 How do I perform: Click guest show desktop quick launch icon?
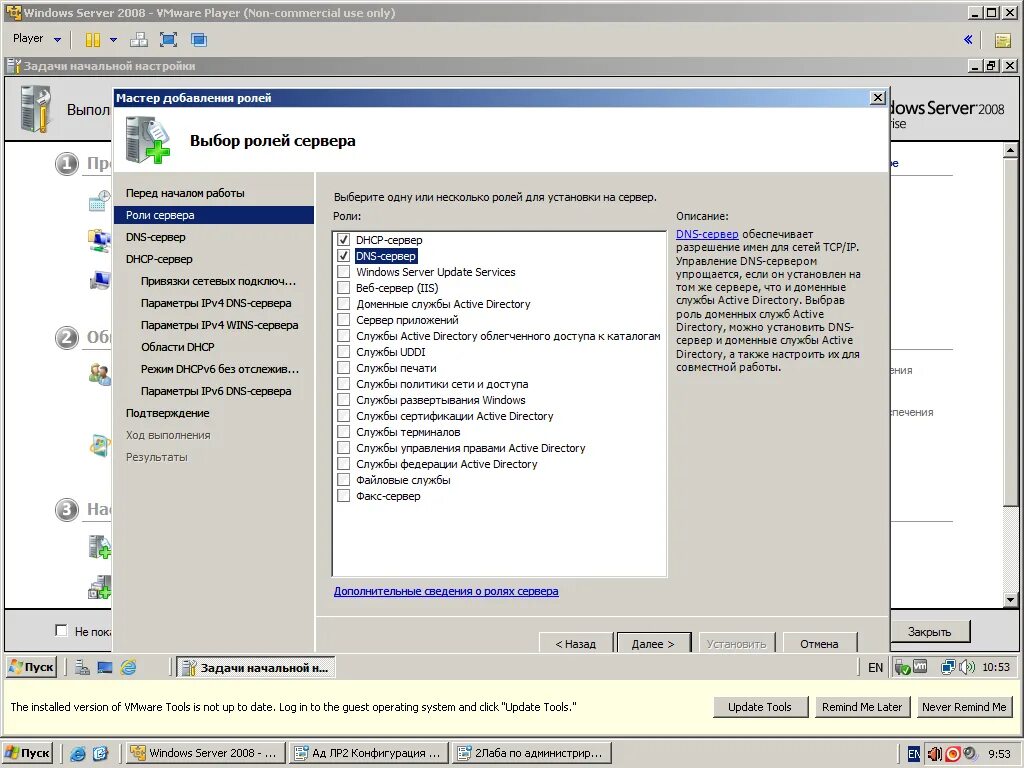104,667
